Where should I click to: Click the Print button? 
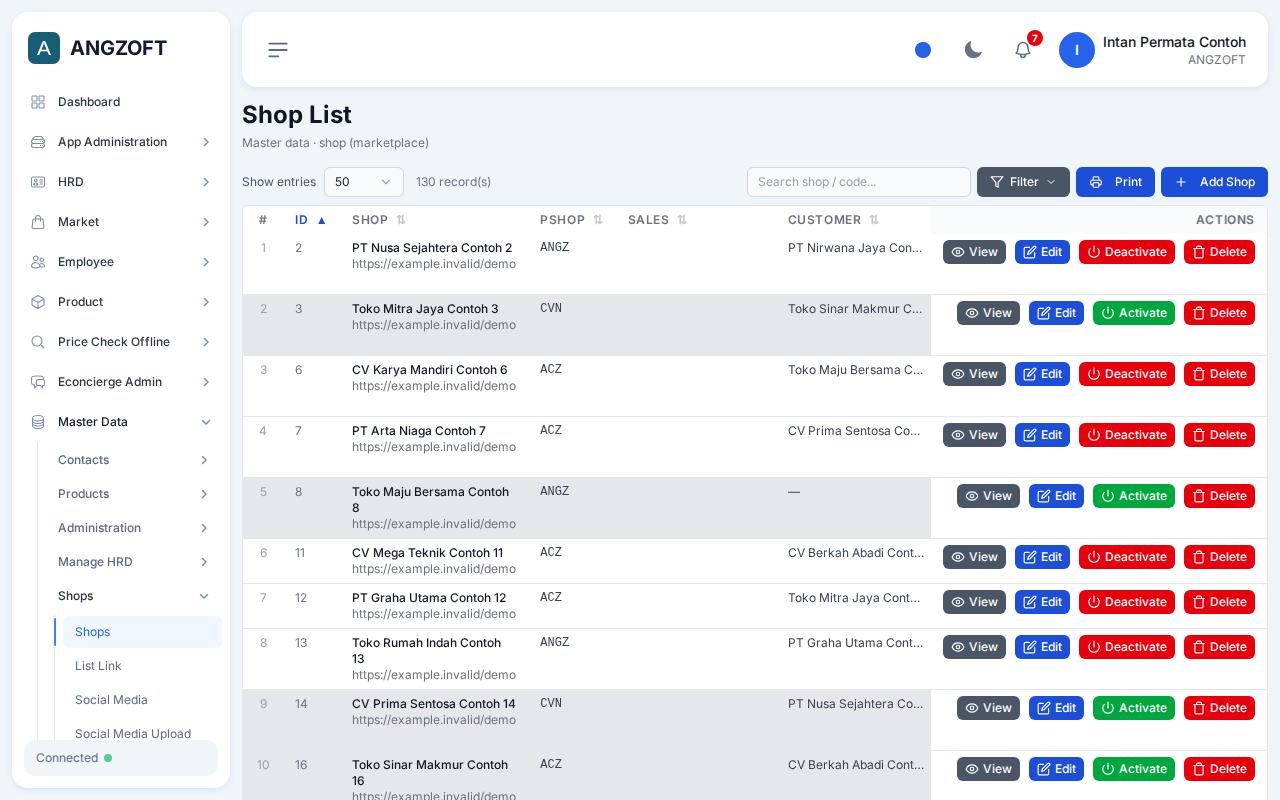(x=1115, y=182)
